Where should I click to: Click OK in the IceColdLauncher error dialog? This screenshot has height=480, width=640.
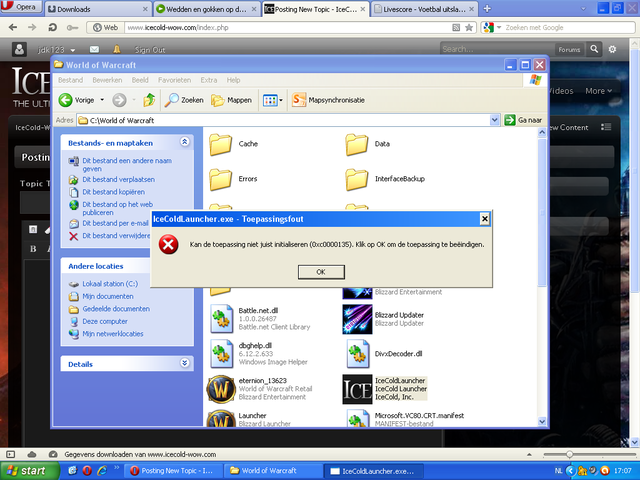tap(321, 272)
